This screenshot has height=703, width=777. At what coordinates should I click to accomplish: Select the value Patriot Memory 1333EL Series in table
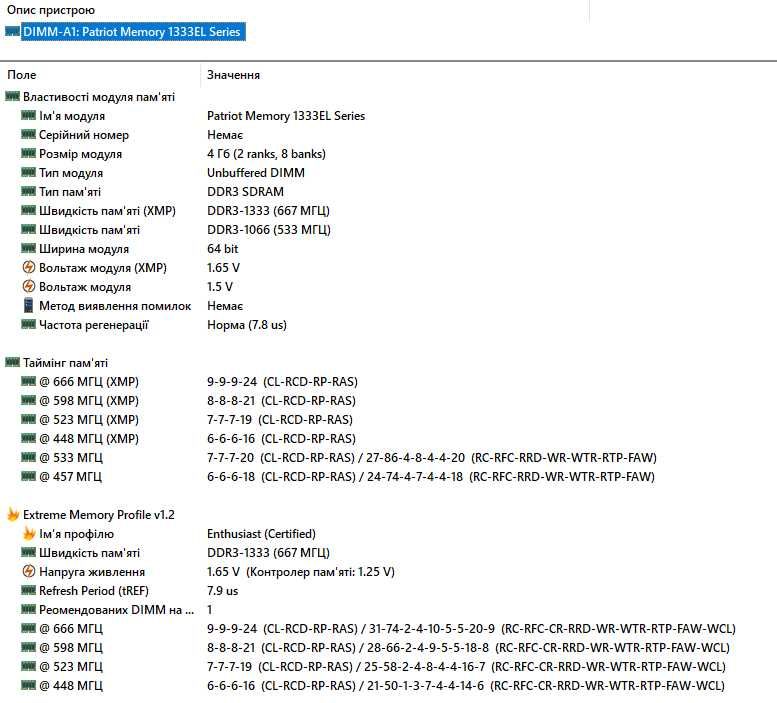(x=286, y=116)
